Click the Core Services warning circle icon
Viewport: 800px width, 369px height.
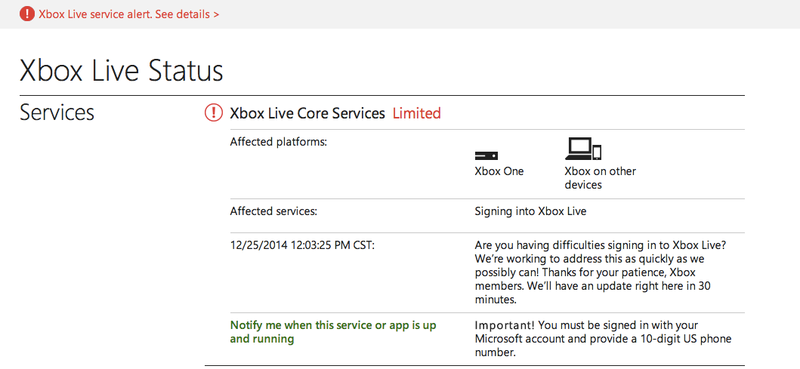point(213,113)
